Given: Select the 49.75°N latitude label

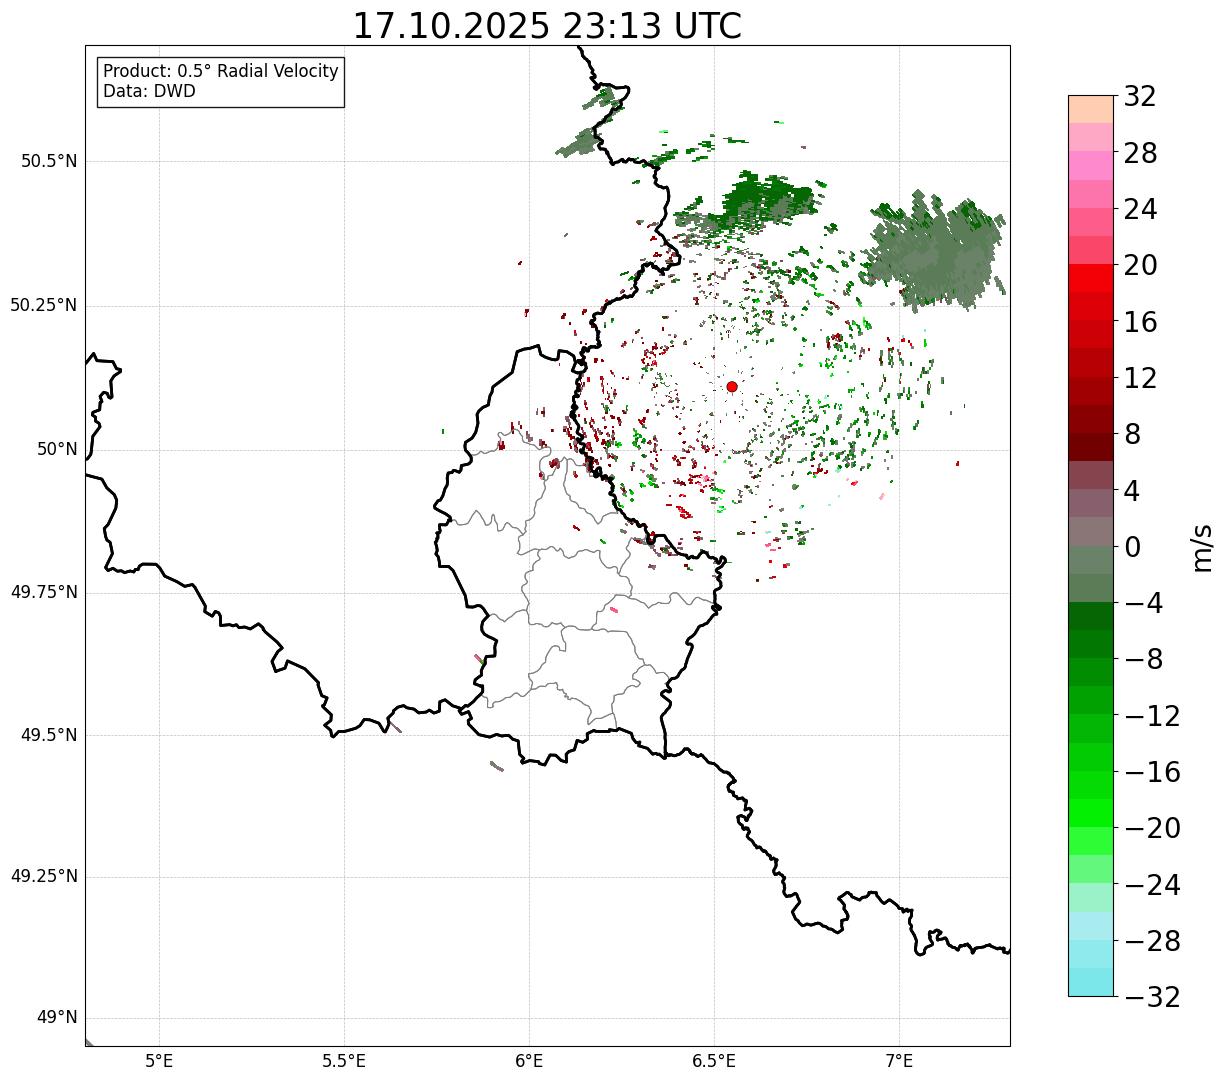Looking at the screenshot, I should [x=44, y=592].
